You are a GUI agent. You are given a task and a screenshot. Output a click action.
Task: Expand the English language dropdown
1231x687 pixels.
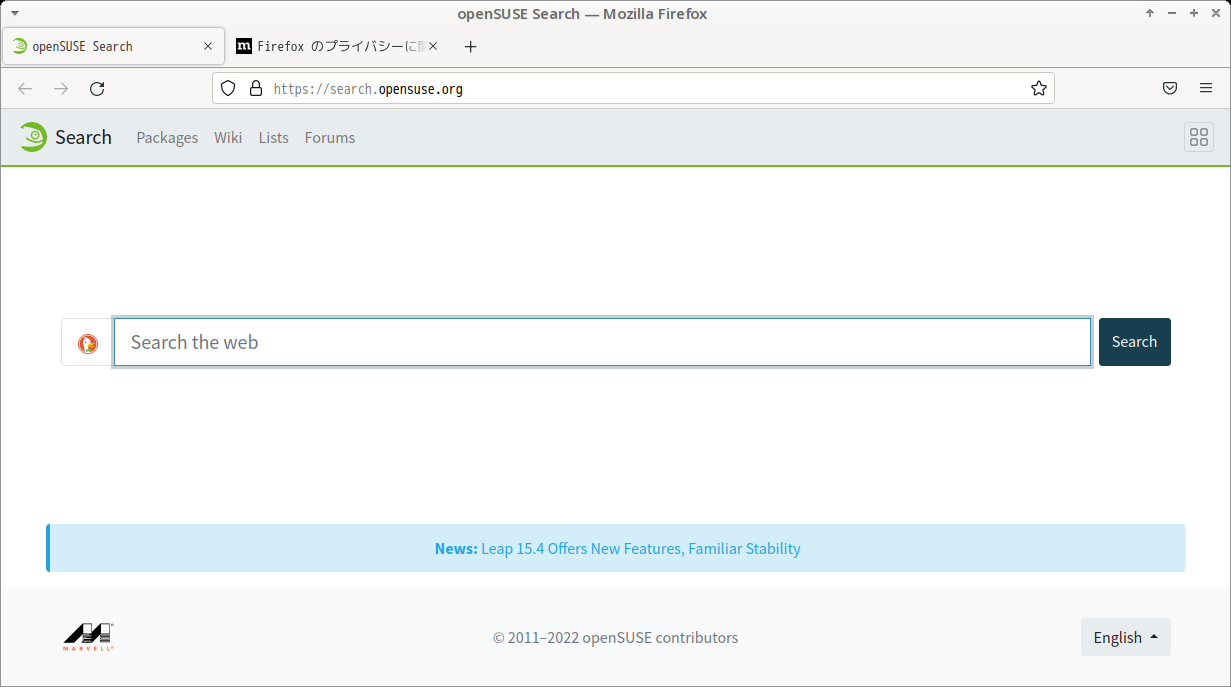click(1125, 637)
